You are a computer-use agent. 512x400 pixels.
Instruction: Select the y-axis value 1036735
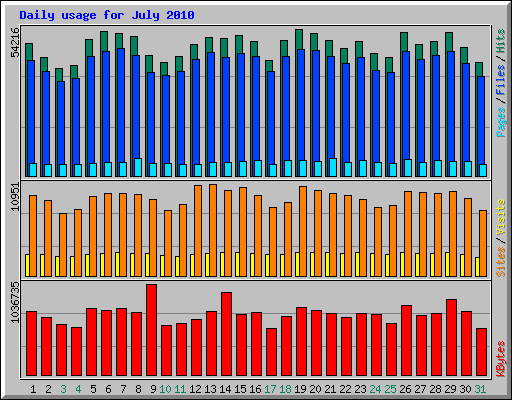tap(15, 302)
